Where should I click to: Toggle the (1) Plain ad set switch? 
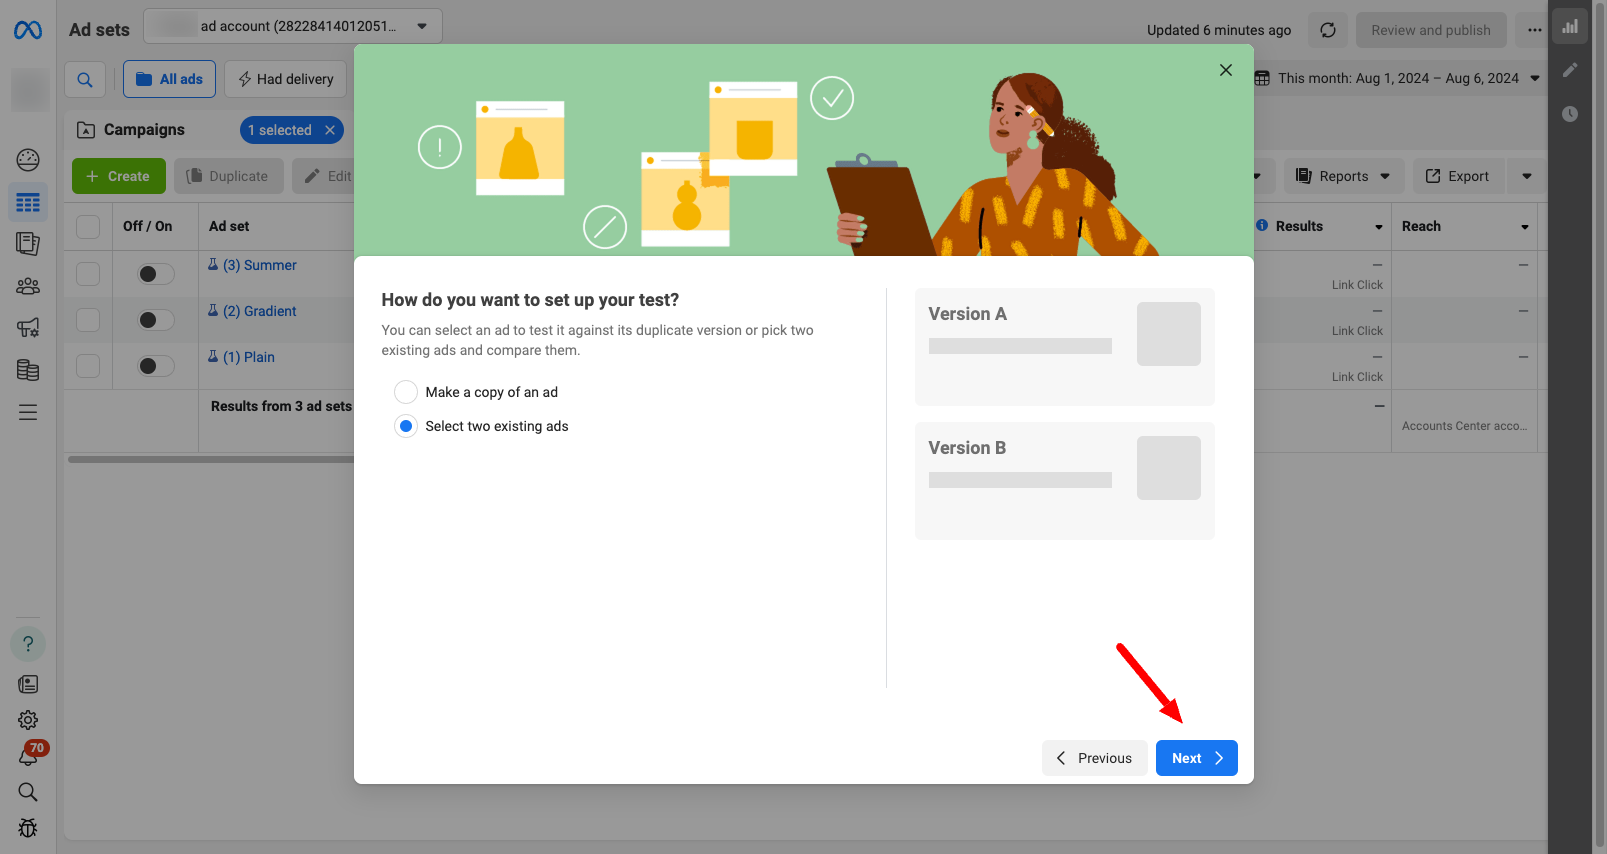point(155,366)
